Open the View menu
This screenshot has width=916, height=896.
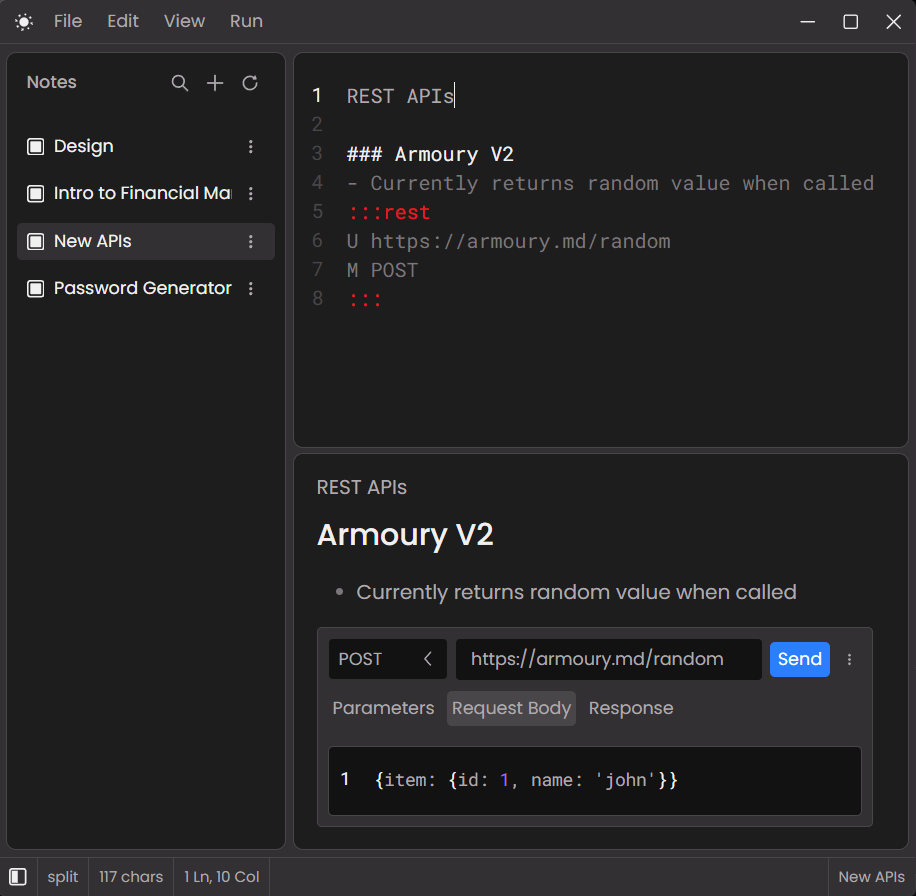pyautogui.click(x=184, y=21)
